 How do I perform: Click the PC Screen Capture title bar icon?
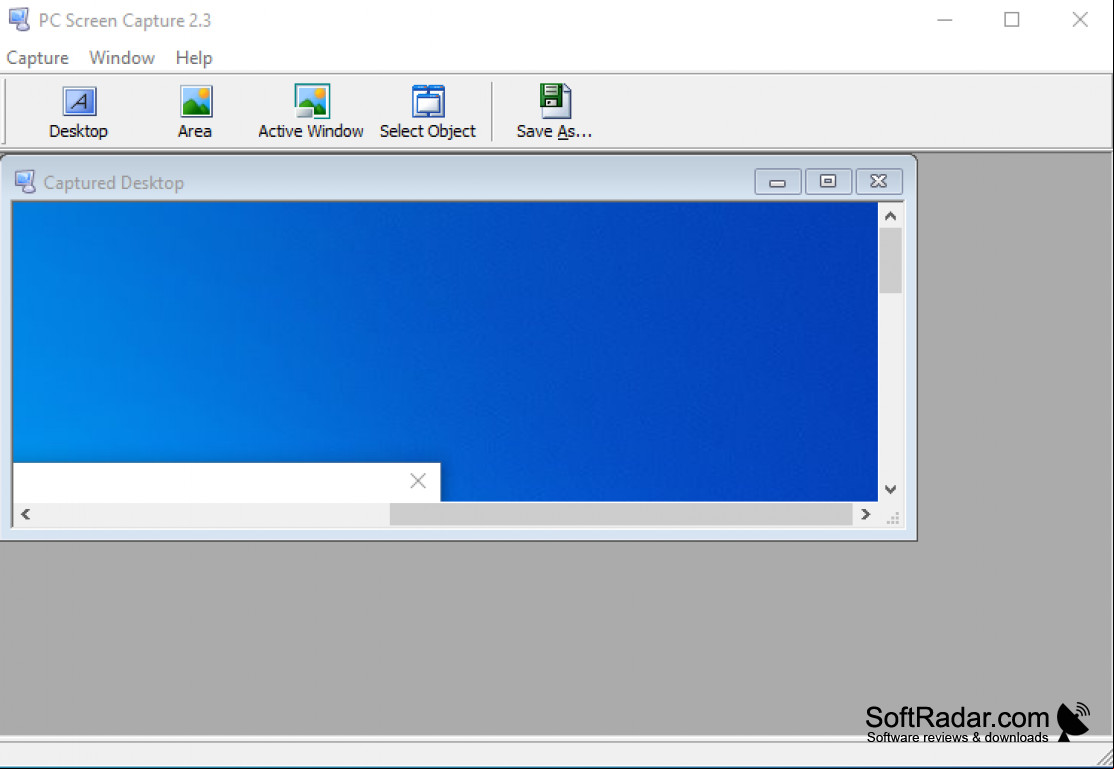[x=19, y=19]
